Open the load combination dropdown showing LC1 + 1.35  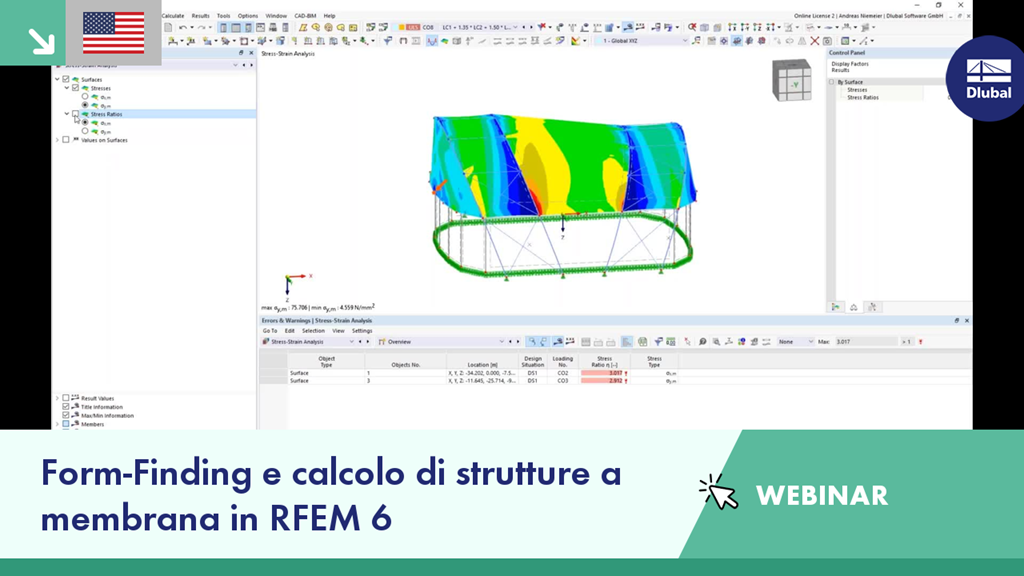(x=515, y=27)
